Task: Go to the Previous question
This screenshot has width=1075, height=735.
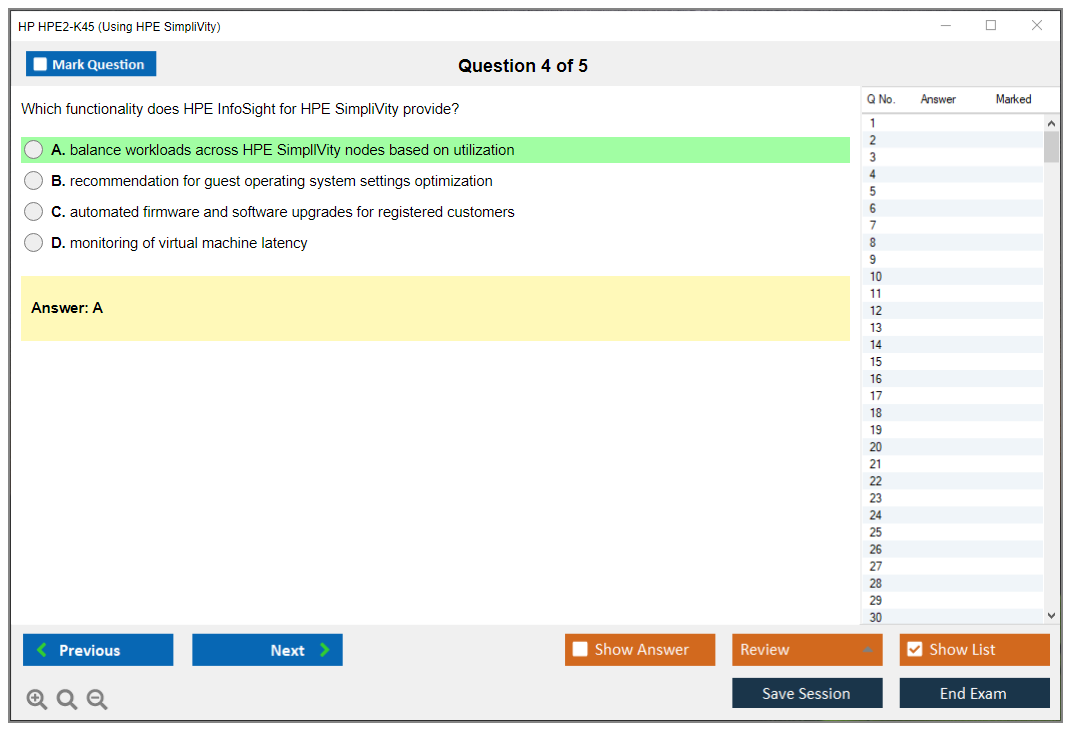Action: (98, 650)
